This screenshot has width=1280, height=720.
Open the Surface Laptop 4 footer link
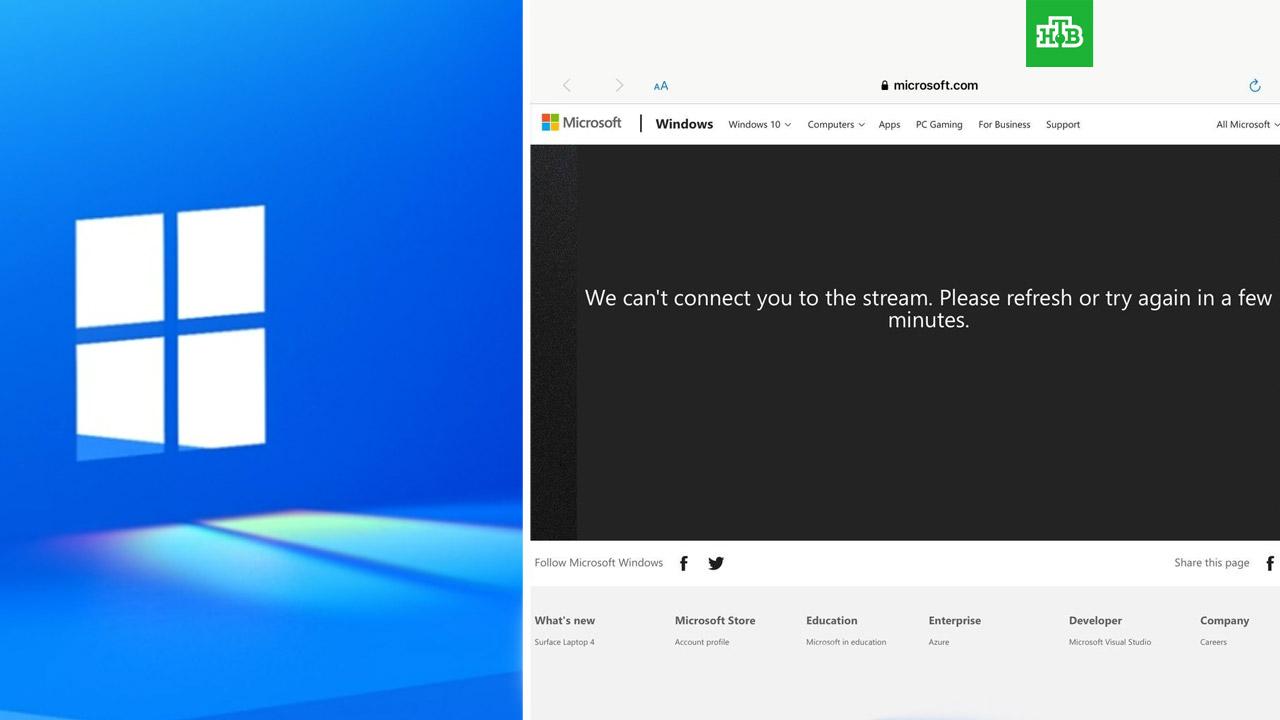point(564,642)
